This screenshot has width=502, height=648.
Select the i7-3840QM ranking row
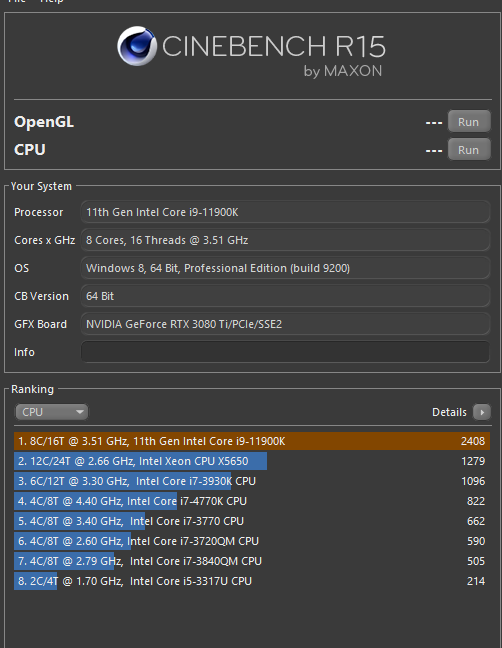pos(252,561)
